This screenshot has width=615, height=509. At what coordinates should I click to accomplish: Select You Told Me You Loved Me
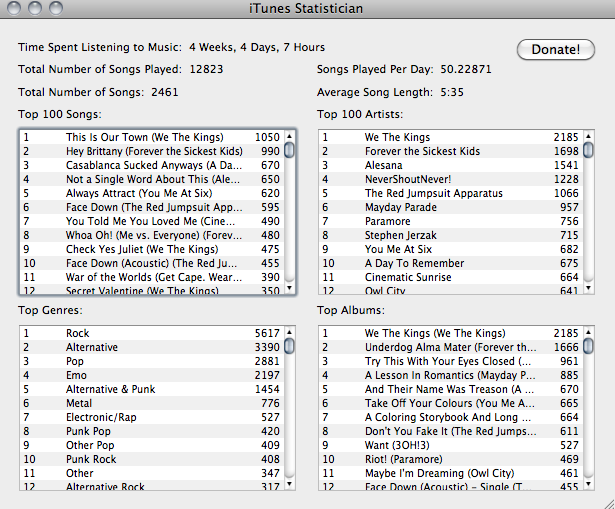pyautogui.click(x=152, y=222)
